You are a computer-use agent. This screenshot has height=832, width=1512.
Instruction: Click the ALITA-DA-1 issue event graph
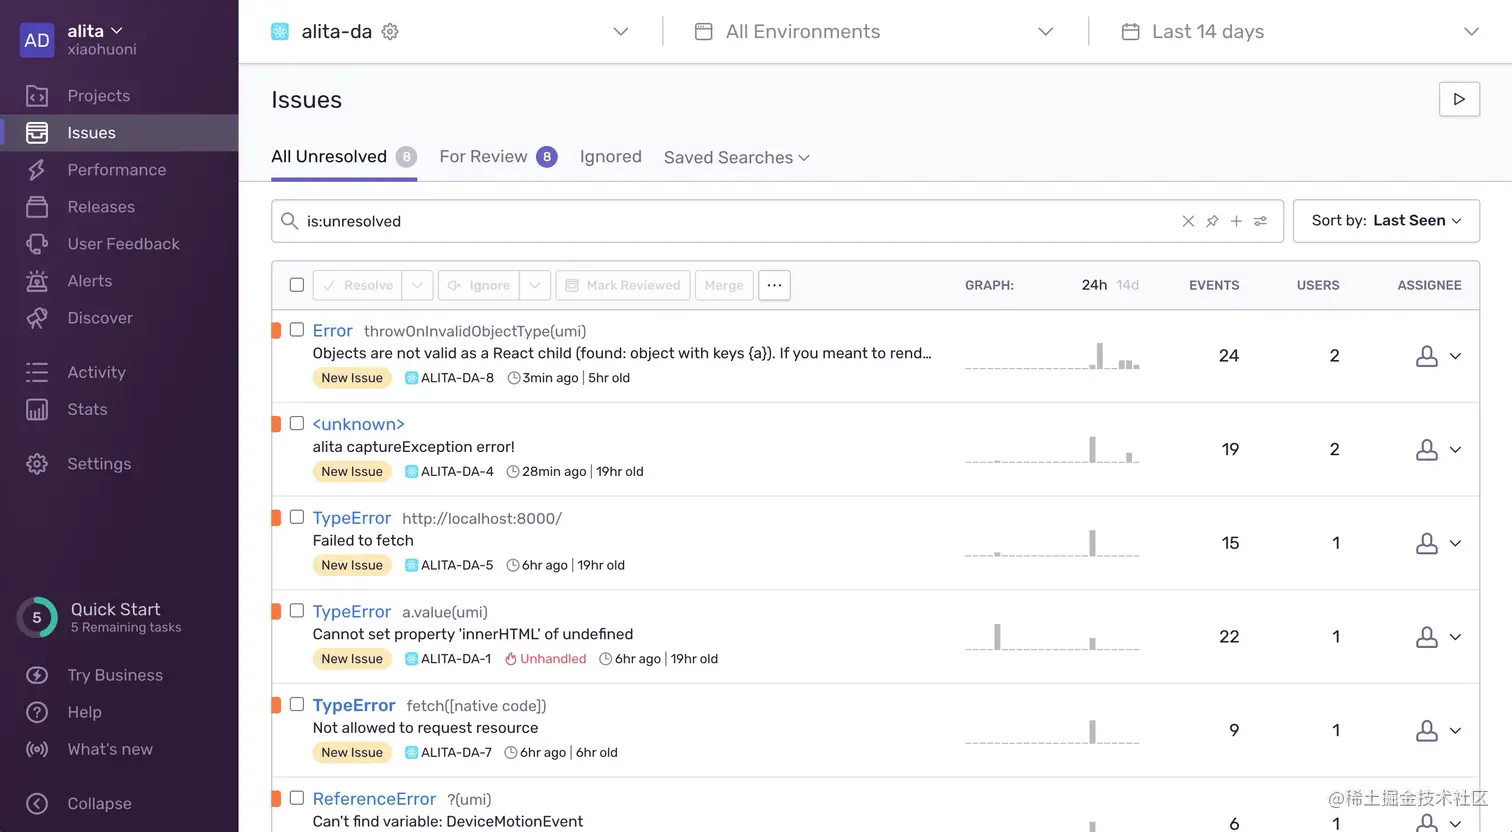pos(1052,637)
